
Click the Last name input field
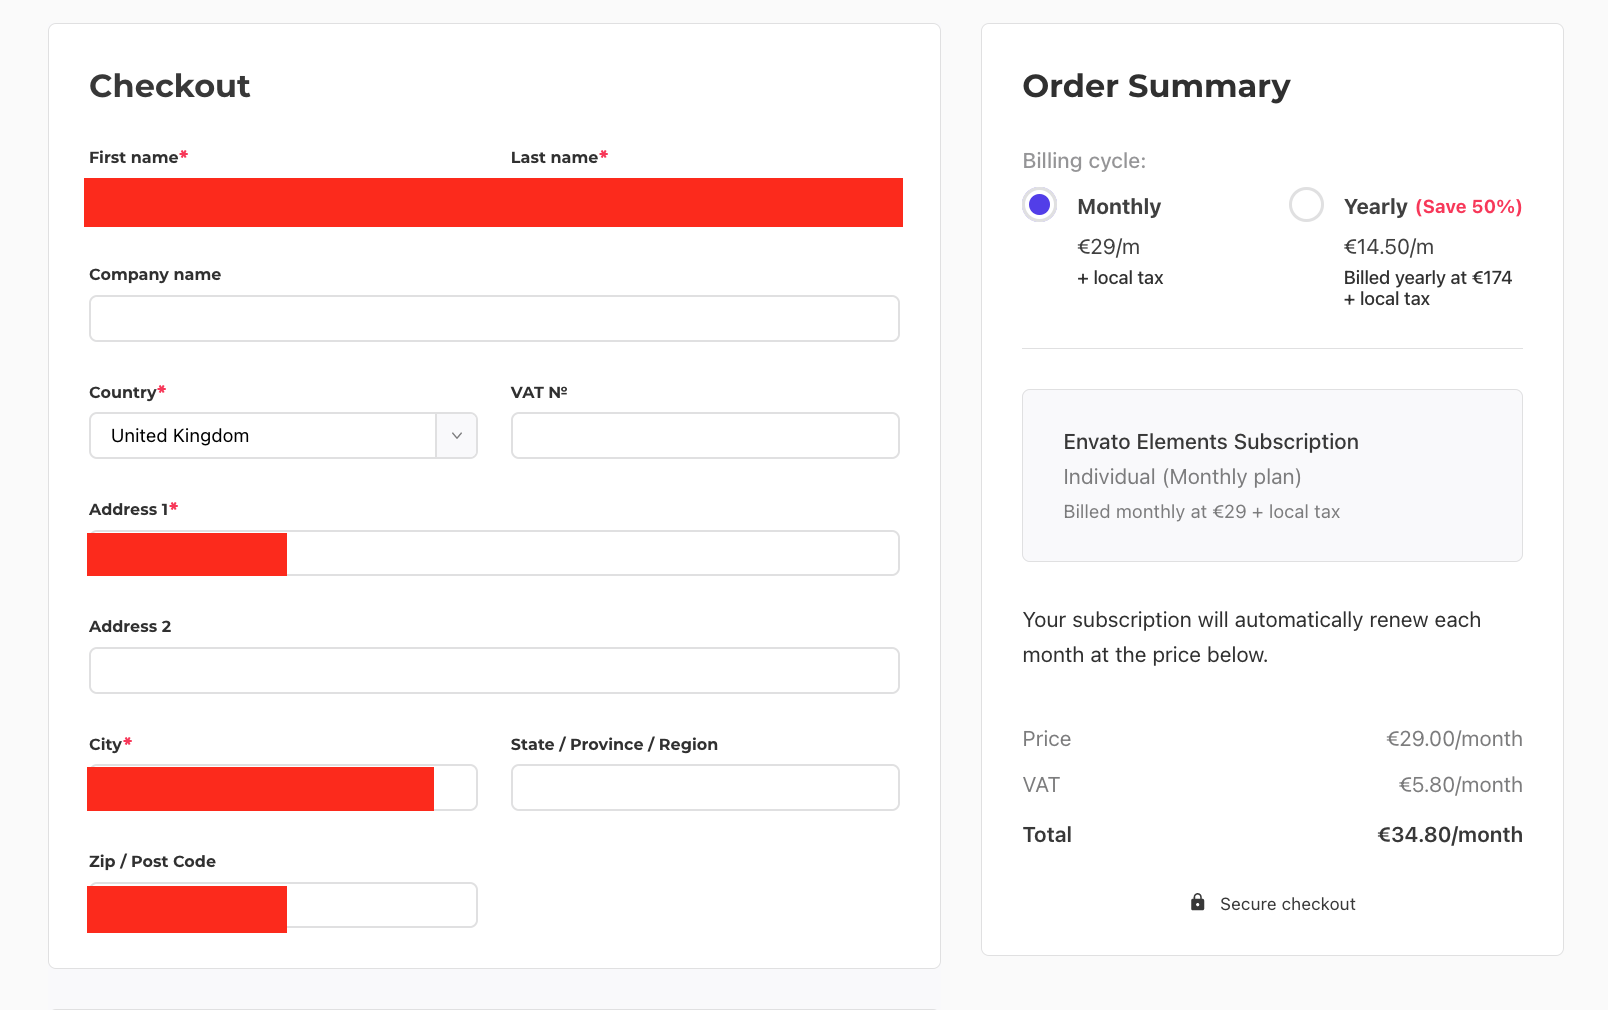coord(705,202)
